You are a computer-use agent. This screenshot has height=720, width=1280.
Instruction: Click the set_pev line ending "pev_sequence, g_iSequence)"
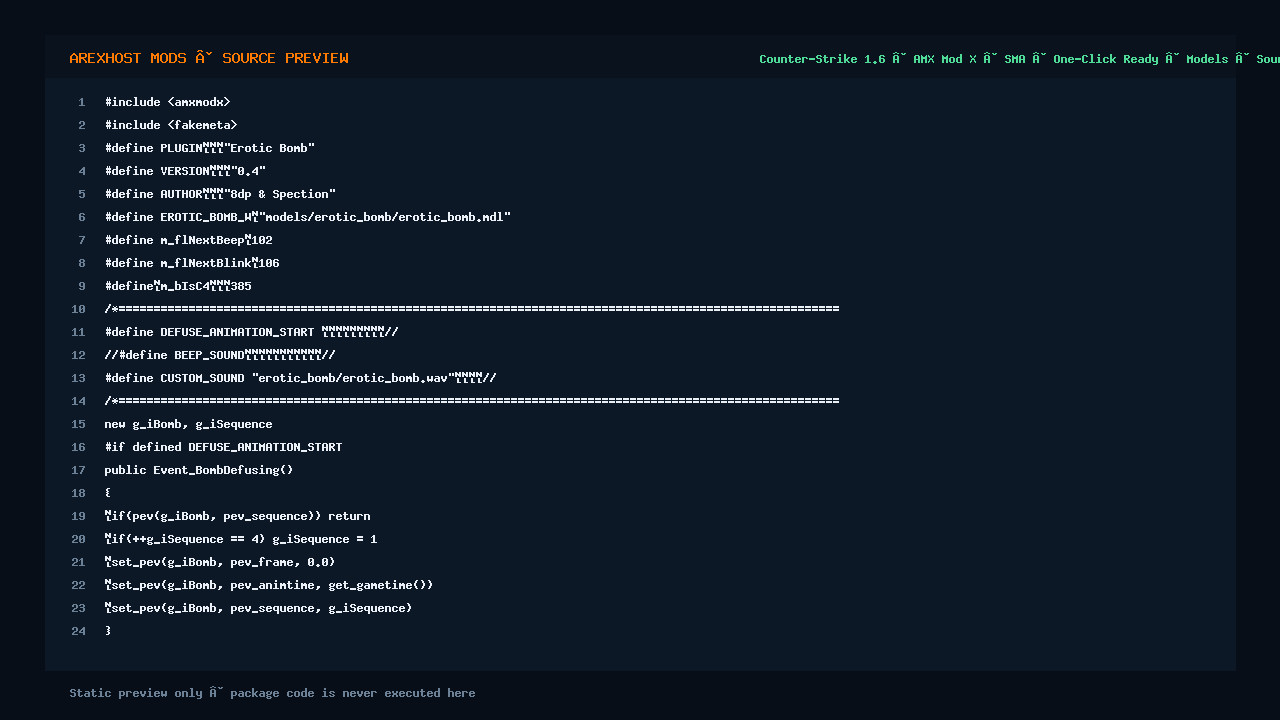pyautogui.click(x=258, y=608)
